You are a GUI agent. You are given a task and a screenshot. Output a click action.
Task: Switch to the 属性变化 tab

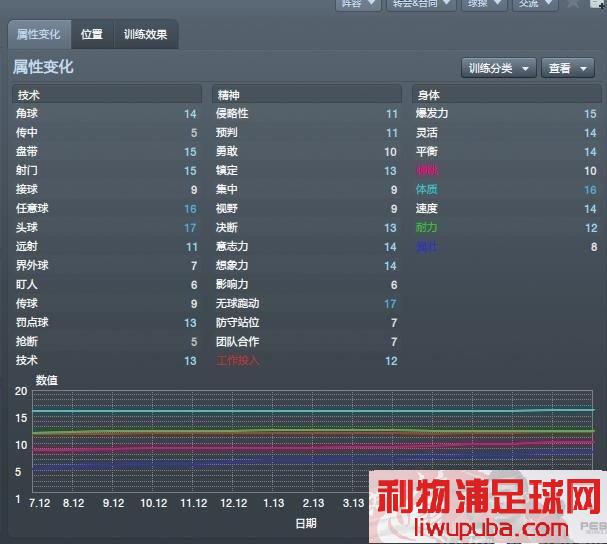tap(39, 34)
